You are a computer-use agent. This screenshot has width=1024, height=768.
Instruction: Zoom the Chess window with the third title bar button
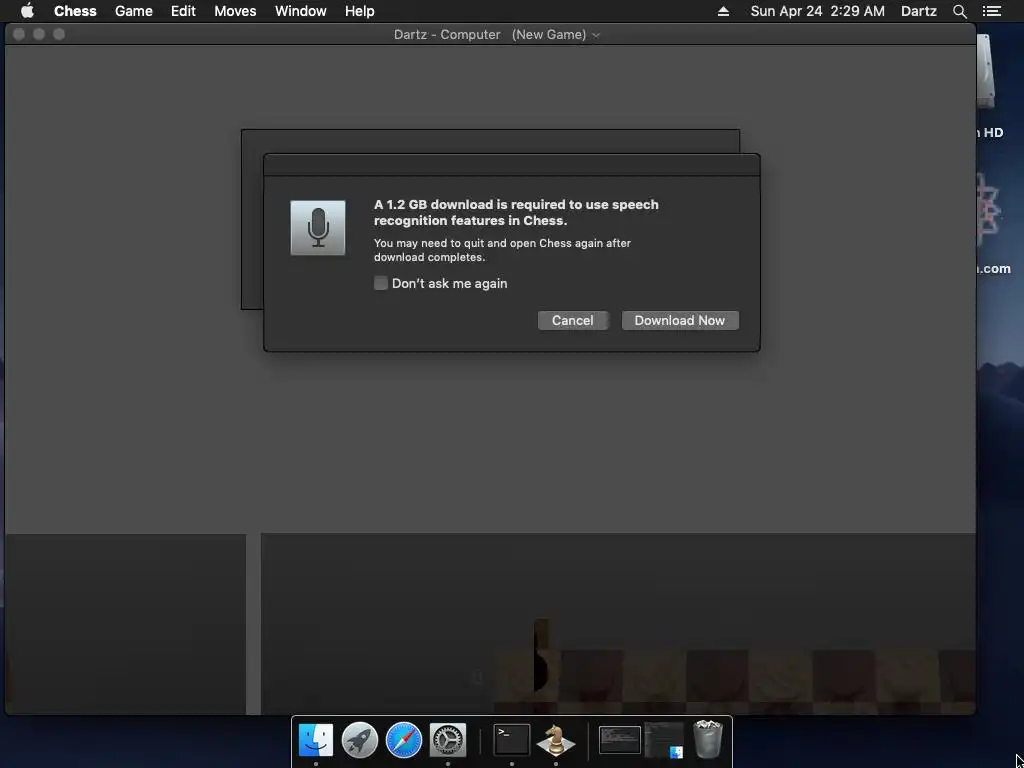[59, 34]
